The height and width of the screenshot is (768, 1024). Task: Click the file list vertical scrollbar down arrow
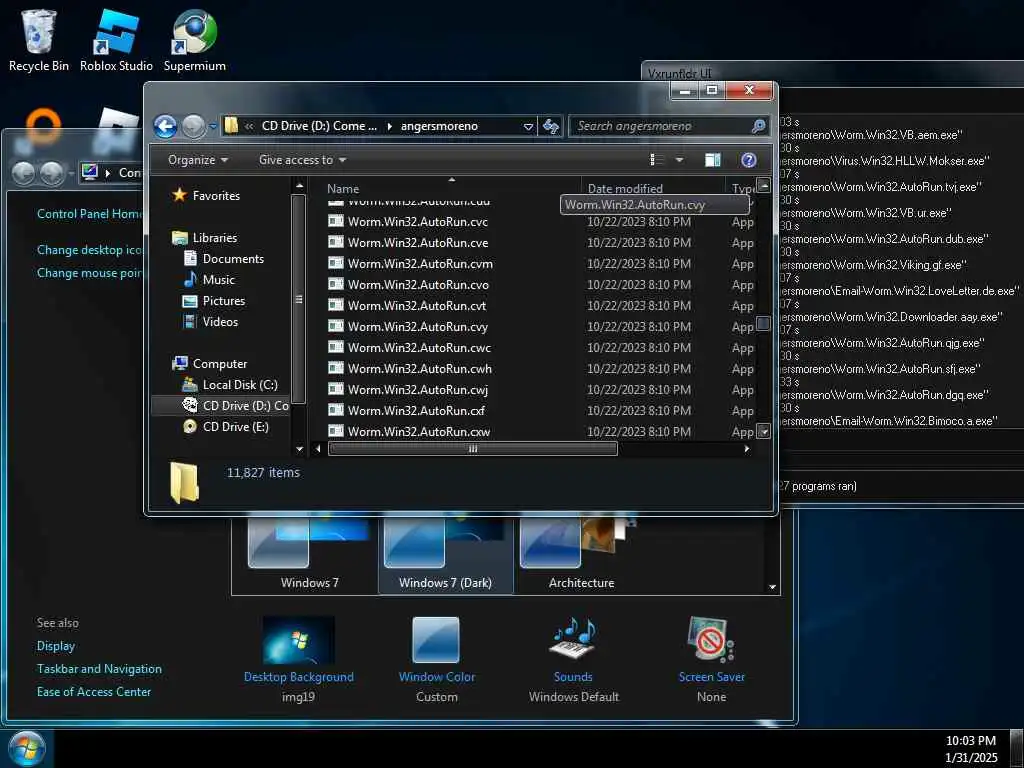click(763, 431)
